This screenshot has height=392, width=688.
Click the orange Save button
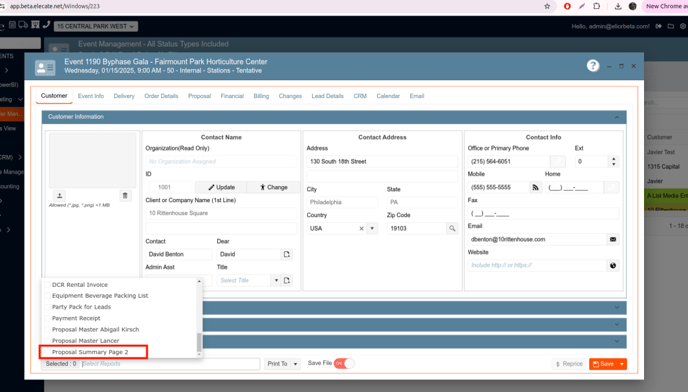pyautogui.click(x=603, y=364)
